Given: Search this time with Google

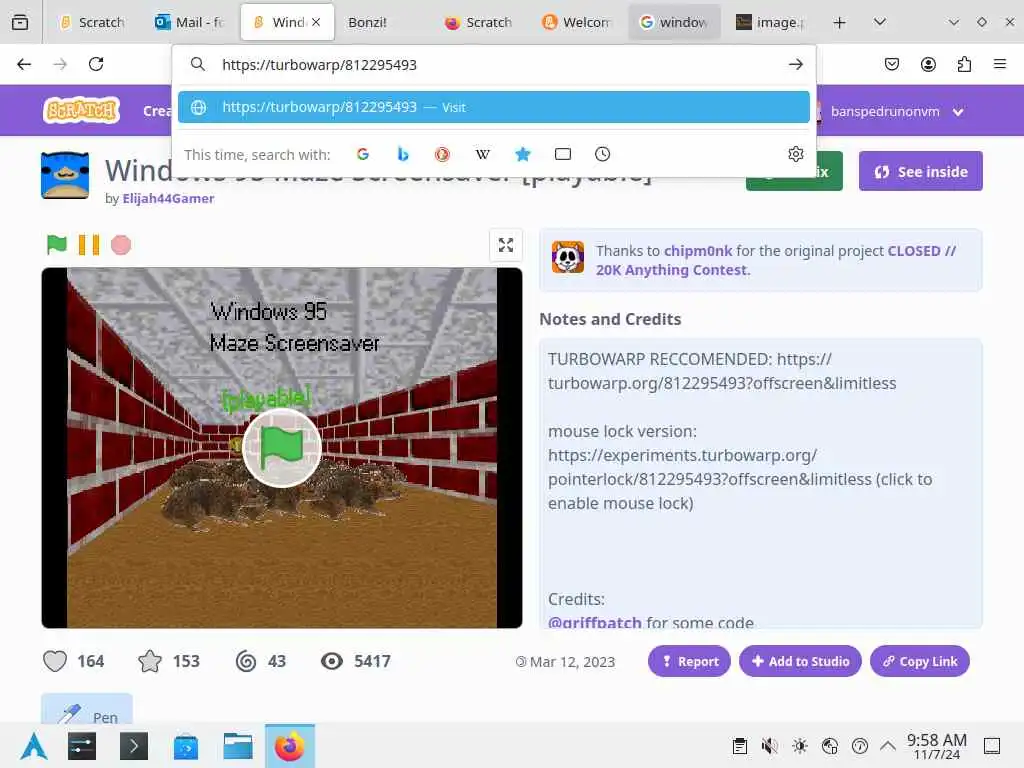Looking at the screenshot, I should tap(363, 154).
